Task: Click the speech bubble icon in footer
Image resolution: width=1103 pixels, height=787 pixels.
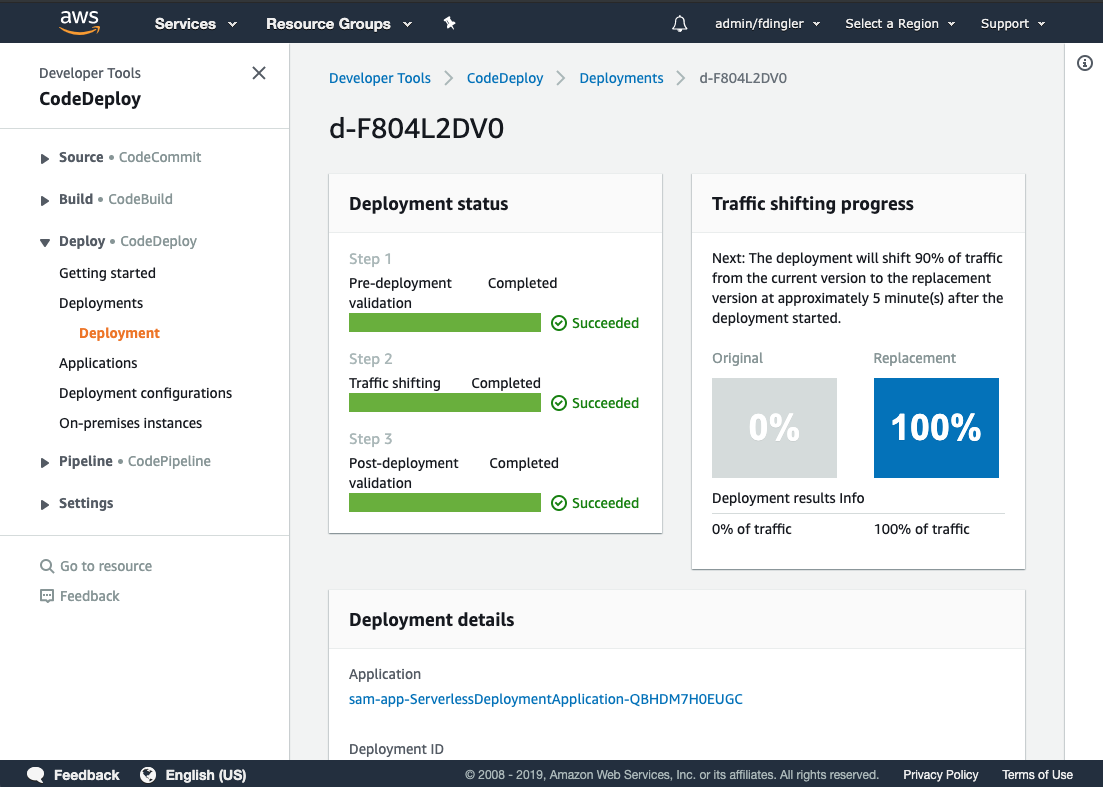Action: [36, 775]
